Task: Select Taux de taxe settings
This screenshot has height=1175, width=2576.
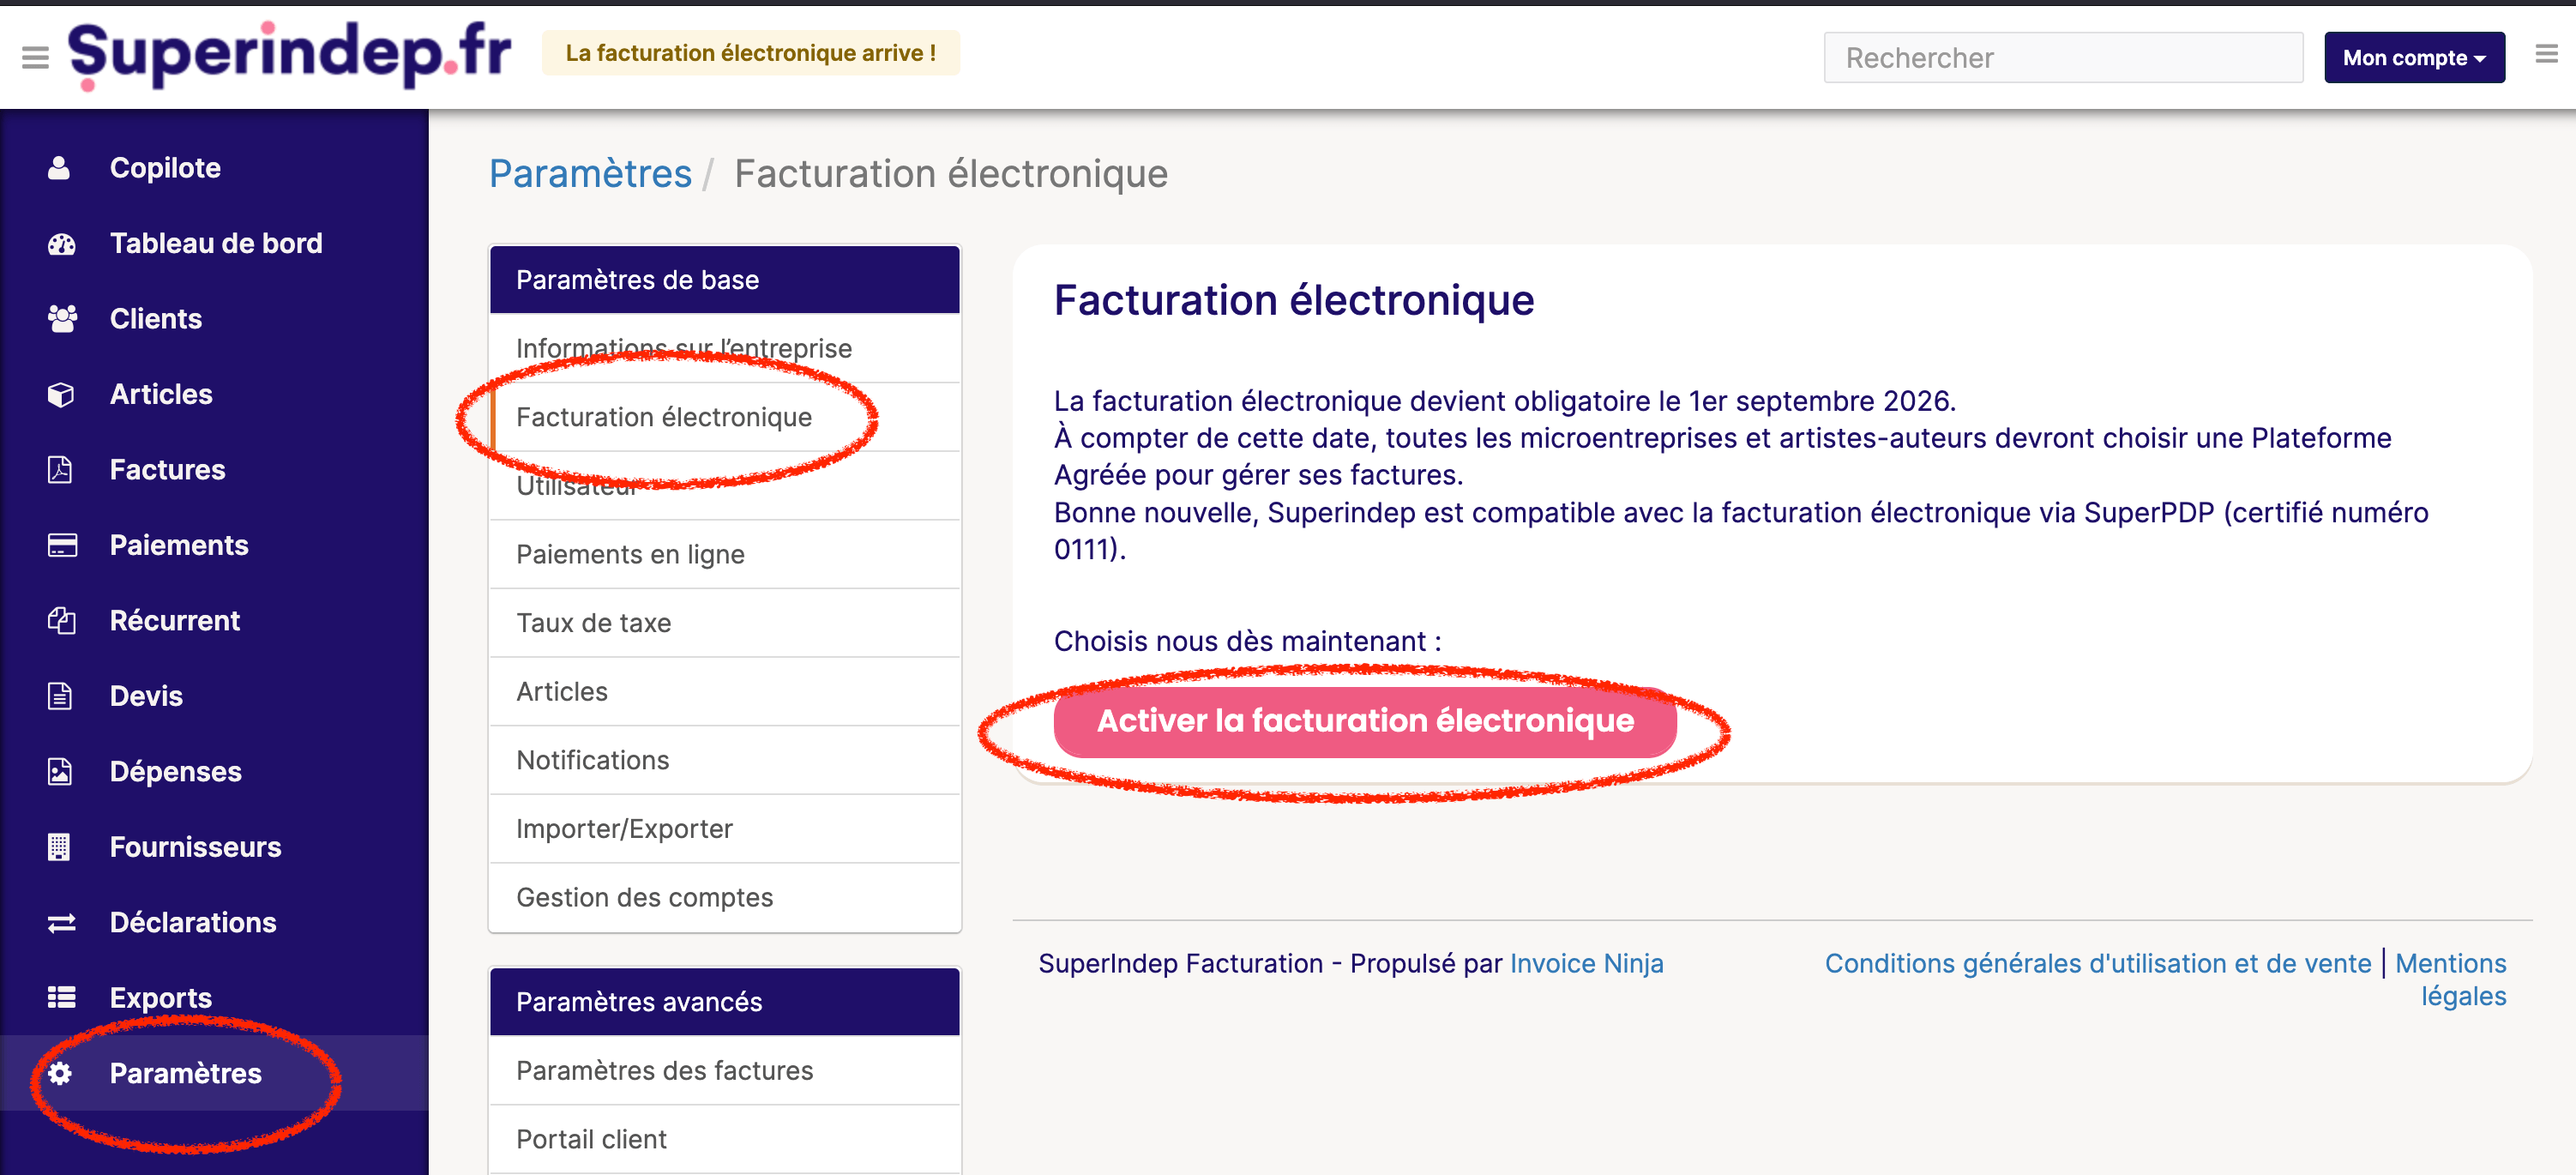Action: pos(725,623)
